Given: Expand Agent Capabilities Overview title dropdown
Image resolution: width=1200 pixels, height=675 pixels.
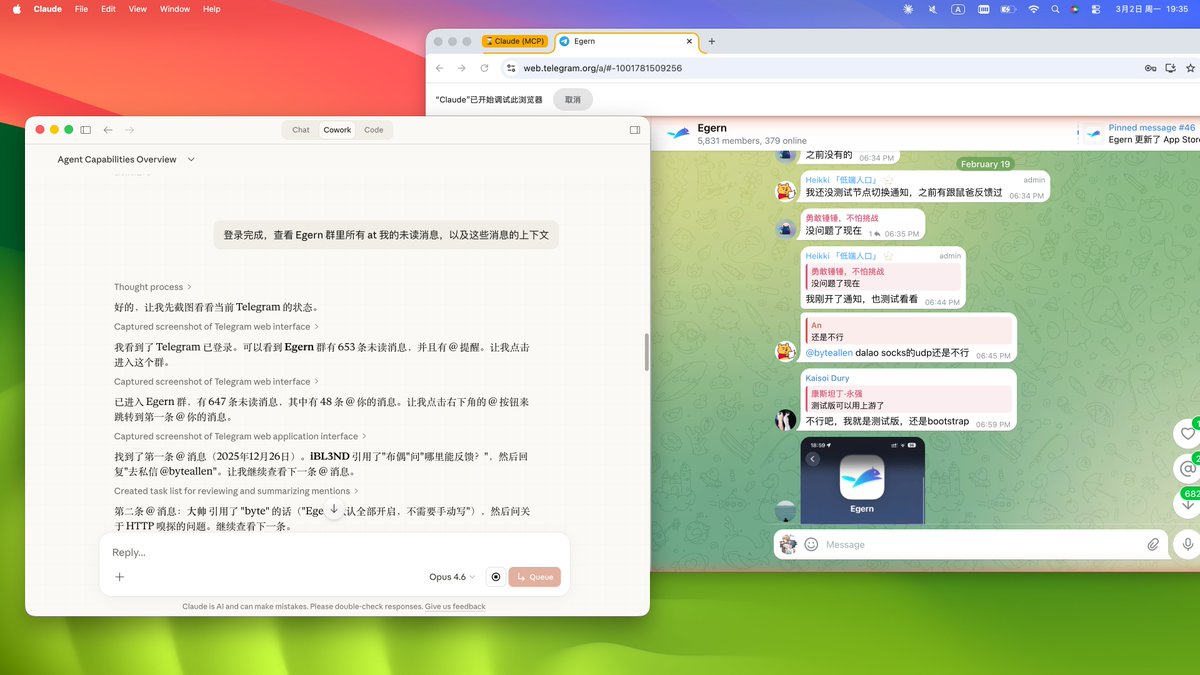Looking at the screenshot, I should (x=191, y=160).
